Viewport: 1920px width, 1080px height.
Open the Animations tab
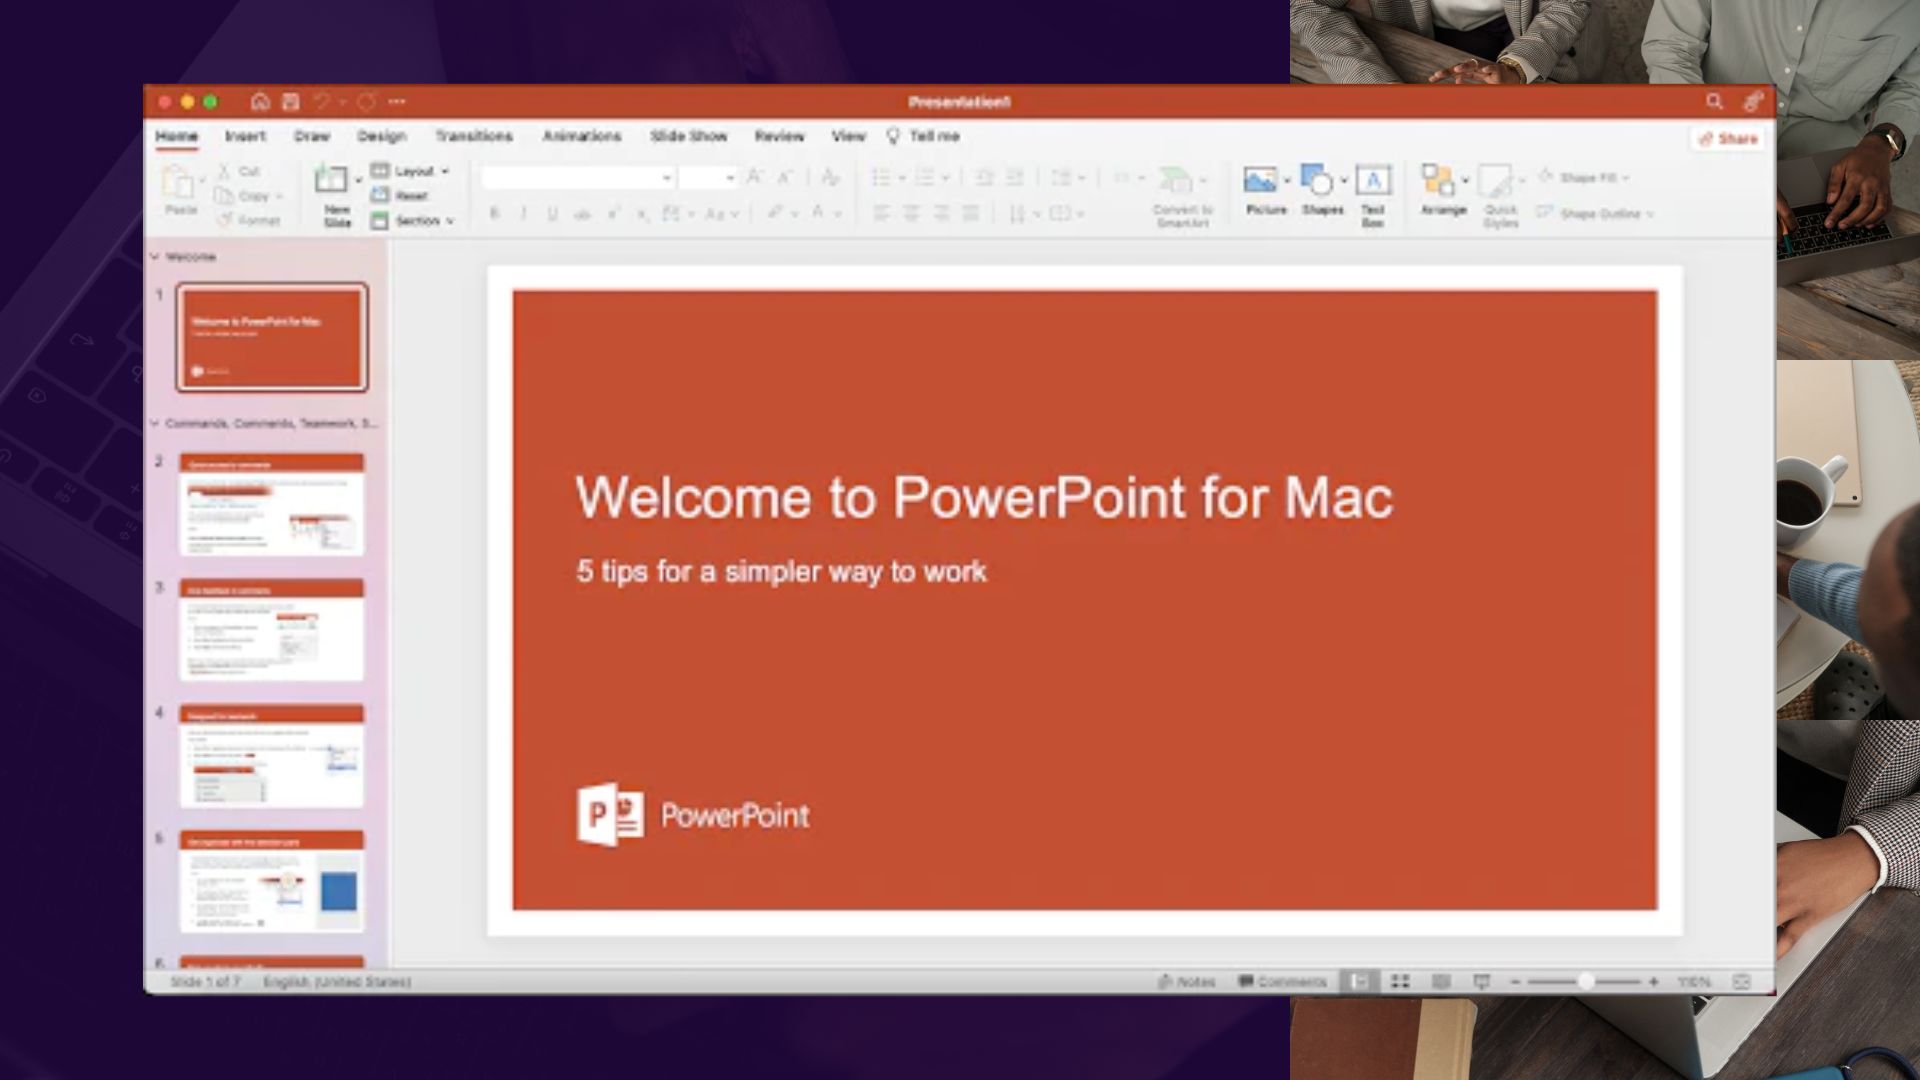(582, 135)
